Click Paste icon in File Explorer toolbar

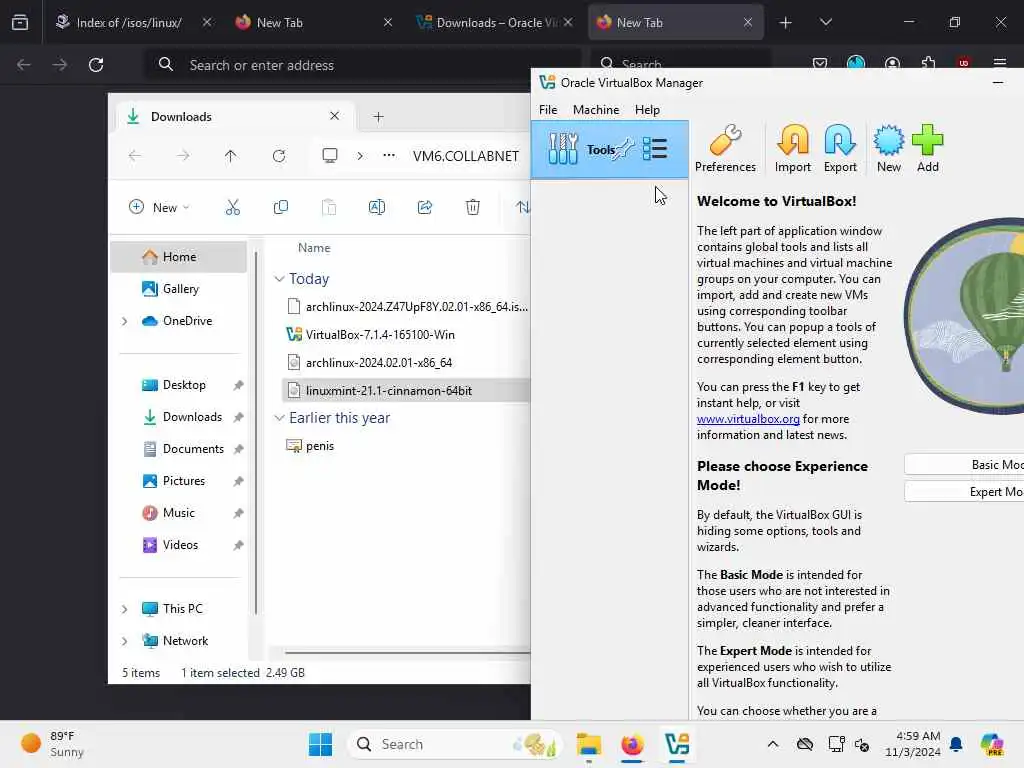pos(328,207)
